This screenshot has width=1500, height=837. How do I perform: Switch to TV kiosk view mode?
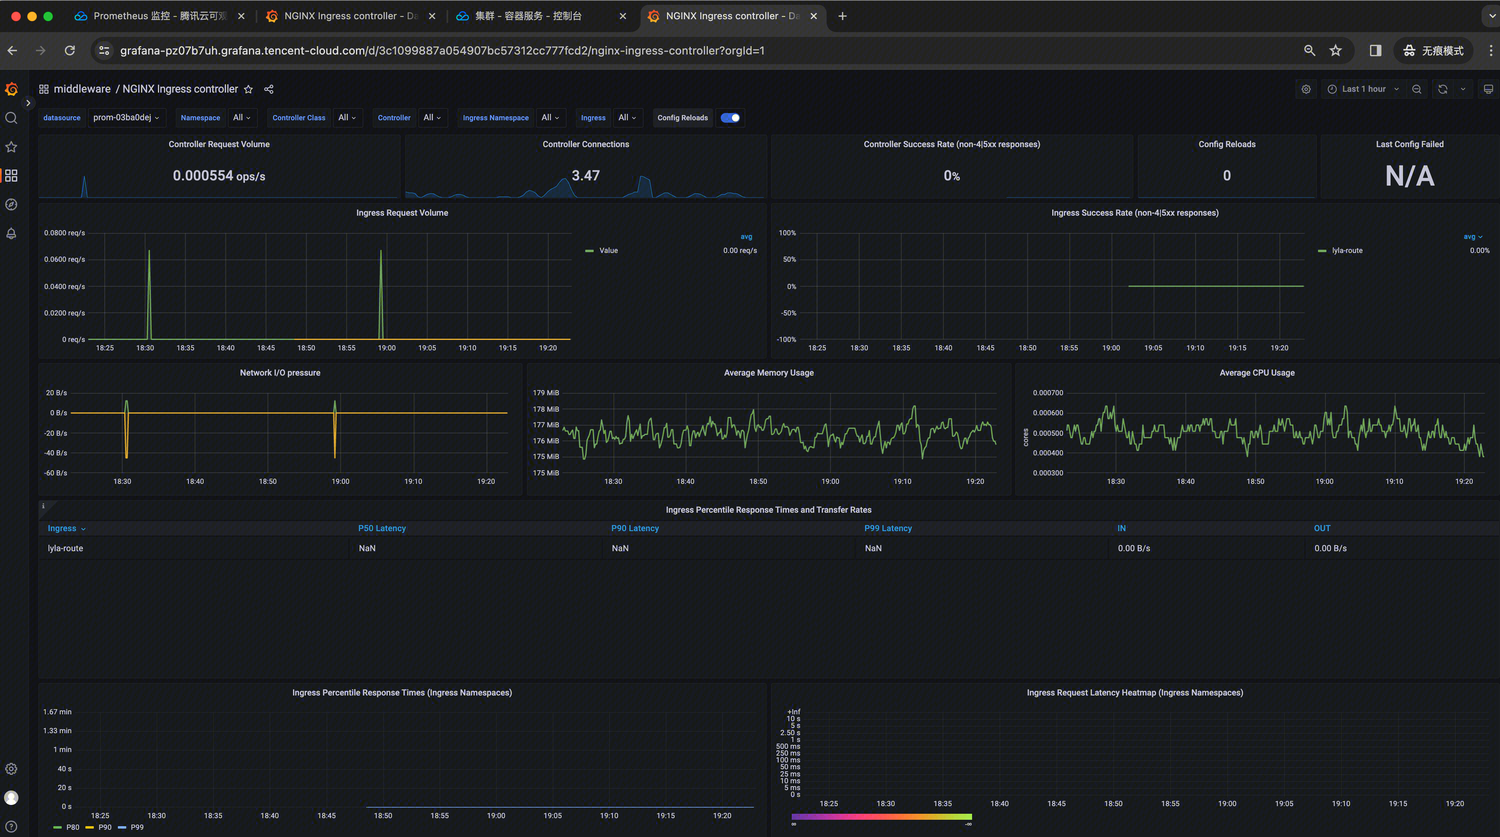click(1488, 89)
